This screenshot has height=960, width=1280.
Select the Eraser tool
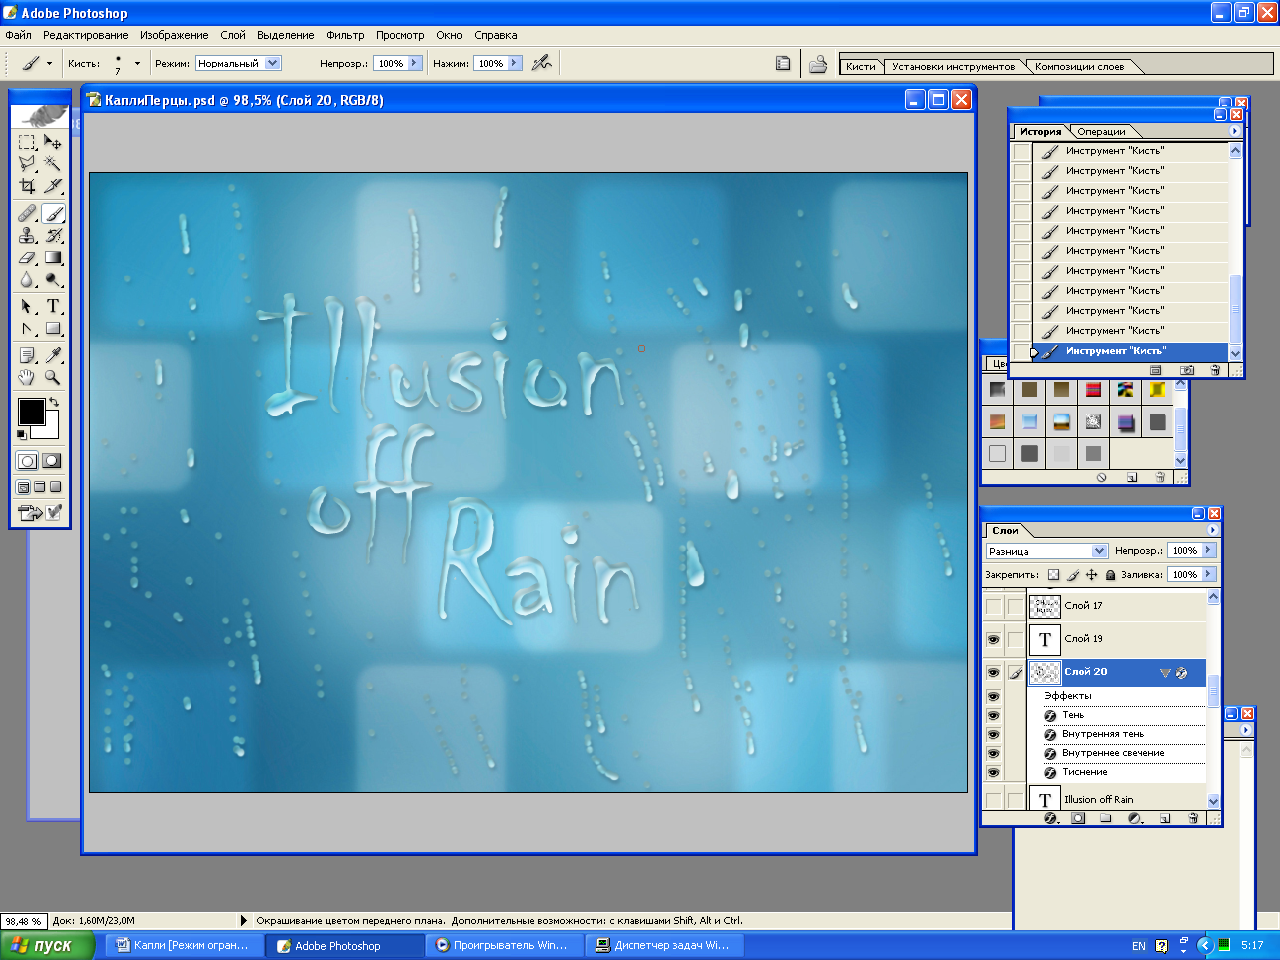point(27,257)
